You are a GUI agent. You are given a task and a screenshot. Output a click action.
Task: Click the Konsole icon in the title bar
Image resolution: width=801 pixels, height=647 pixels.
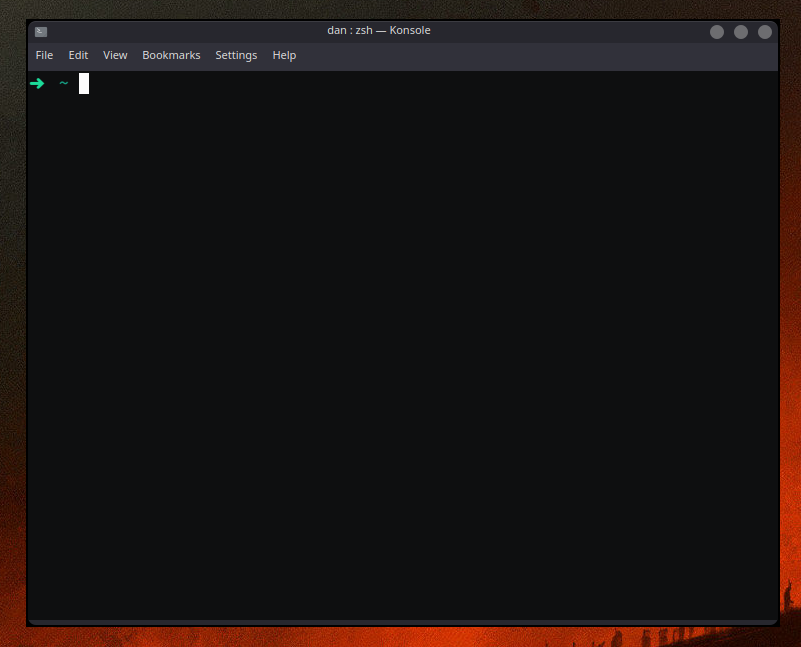pyautogui.click(x=41, y=30)
